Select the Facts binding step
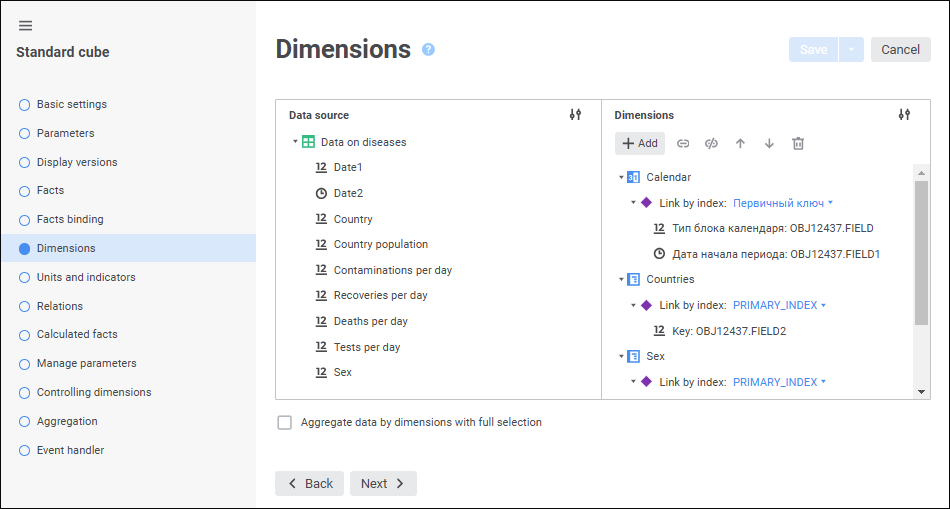 click(70, 219)
